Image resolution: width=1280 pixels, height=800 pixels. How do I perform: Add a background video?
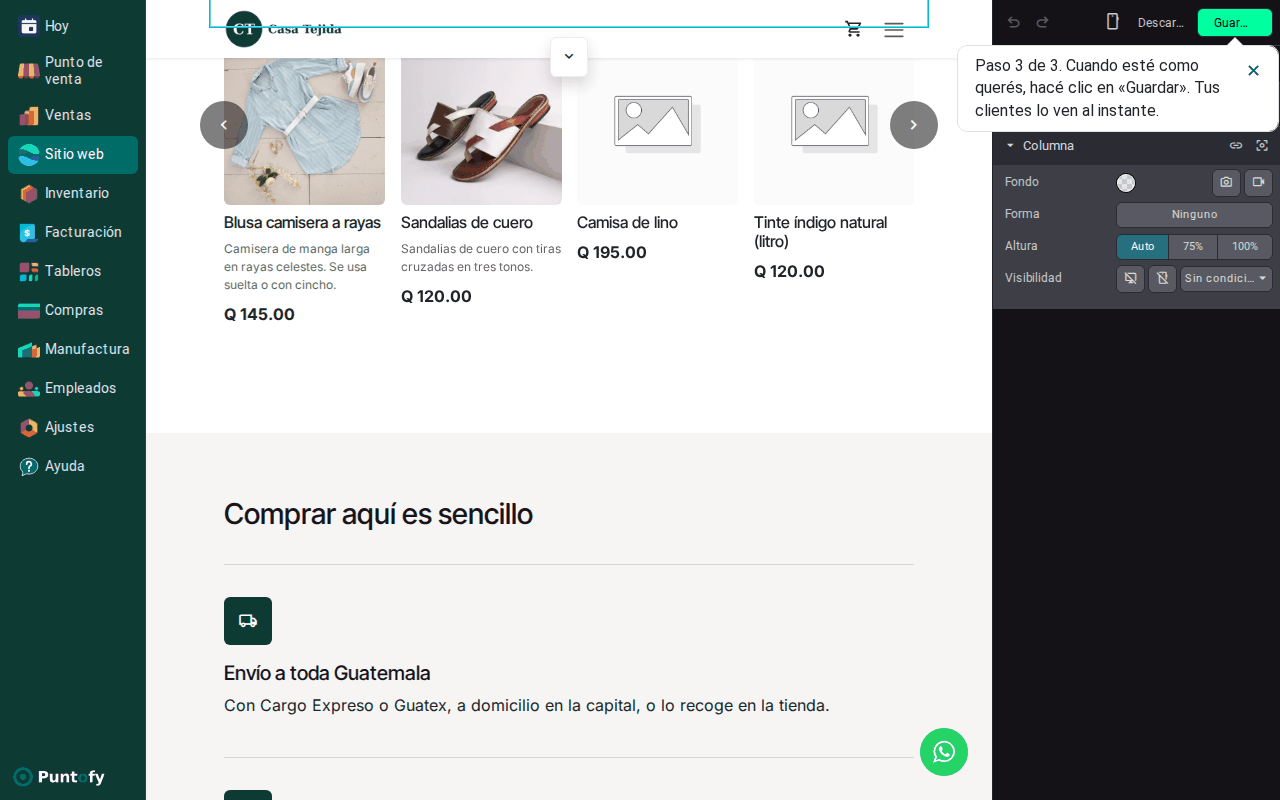(x=1258, y=182)
